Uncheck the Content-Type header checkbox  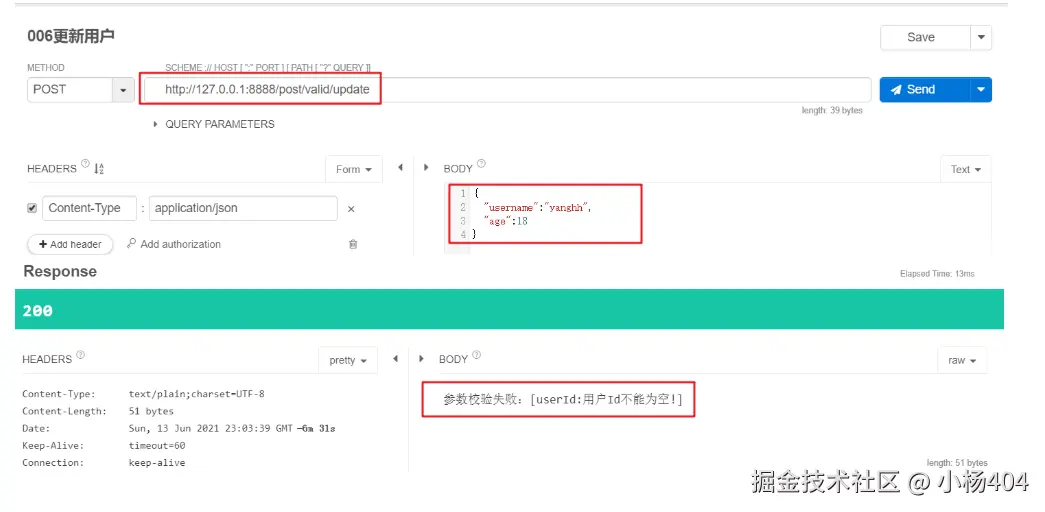click(32, 208)
